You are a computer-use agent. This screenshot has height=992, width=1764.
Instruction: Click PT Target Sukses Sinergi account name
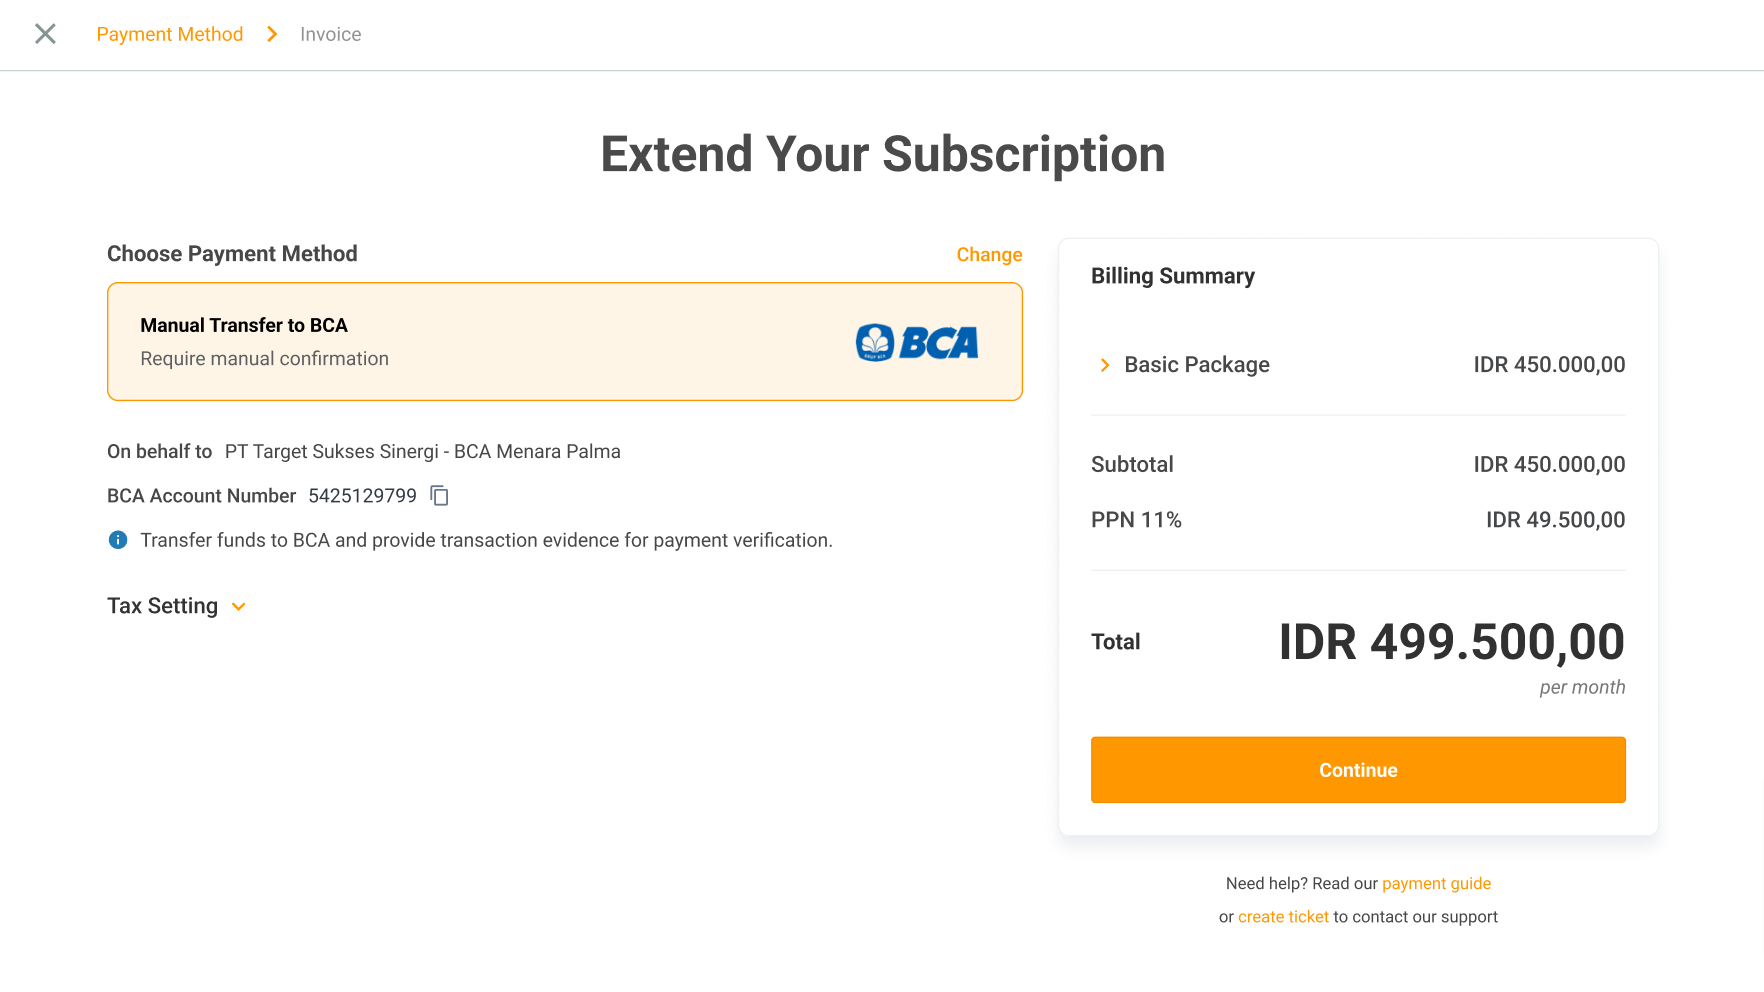coord(422,452)
